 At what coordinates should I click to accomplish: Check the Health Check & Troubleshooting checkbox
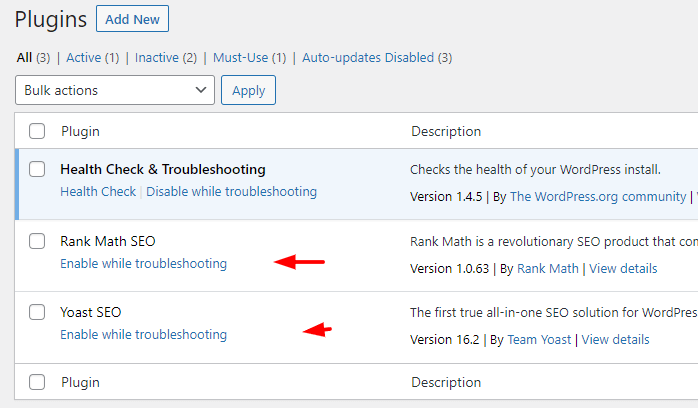click(37, 169)
